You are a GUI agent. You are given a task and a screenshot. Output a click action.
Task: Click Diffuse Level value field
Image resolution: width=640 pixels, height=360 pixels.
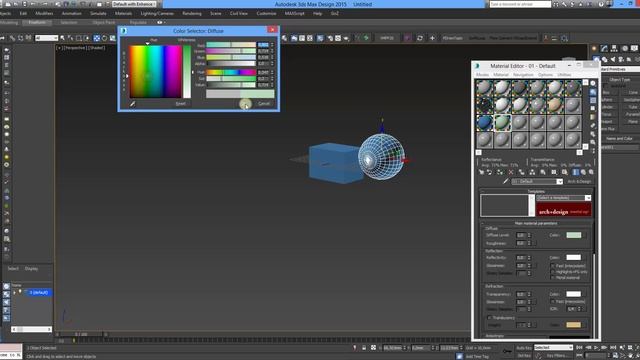point(521,236)
